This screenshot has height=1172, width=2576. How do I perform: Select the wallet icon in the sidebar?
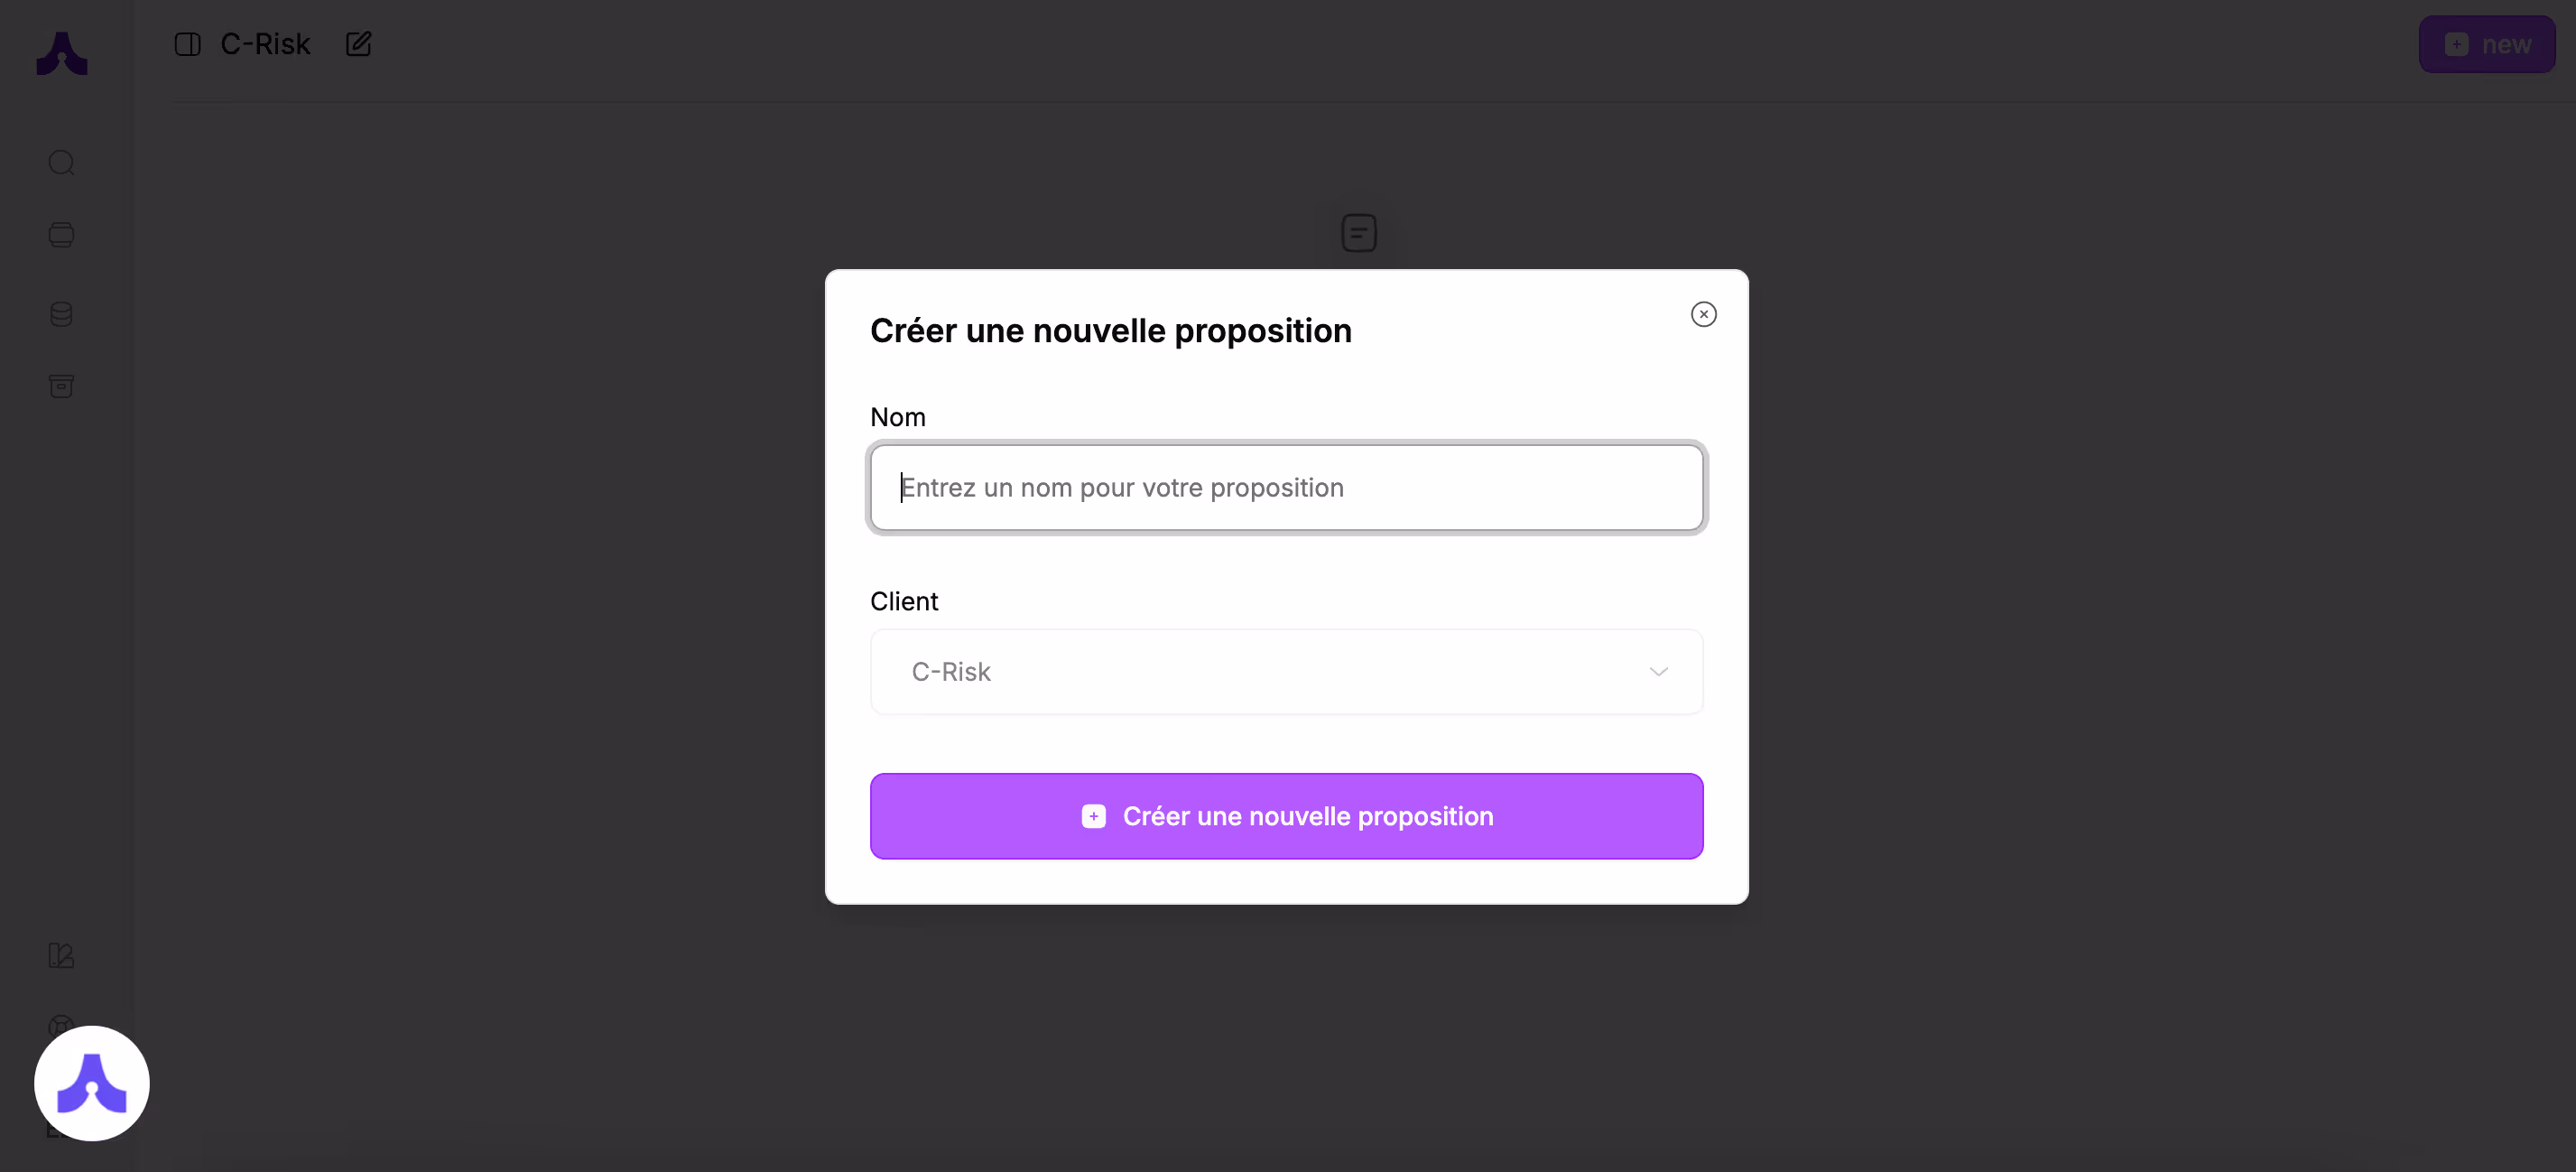tap(61, 235)
